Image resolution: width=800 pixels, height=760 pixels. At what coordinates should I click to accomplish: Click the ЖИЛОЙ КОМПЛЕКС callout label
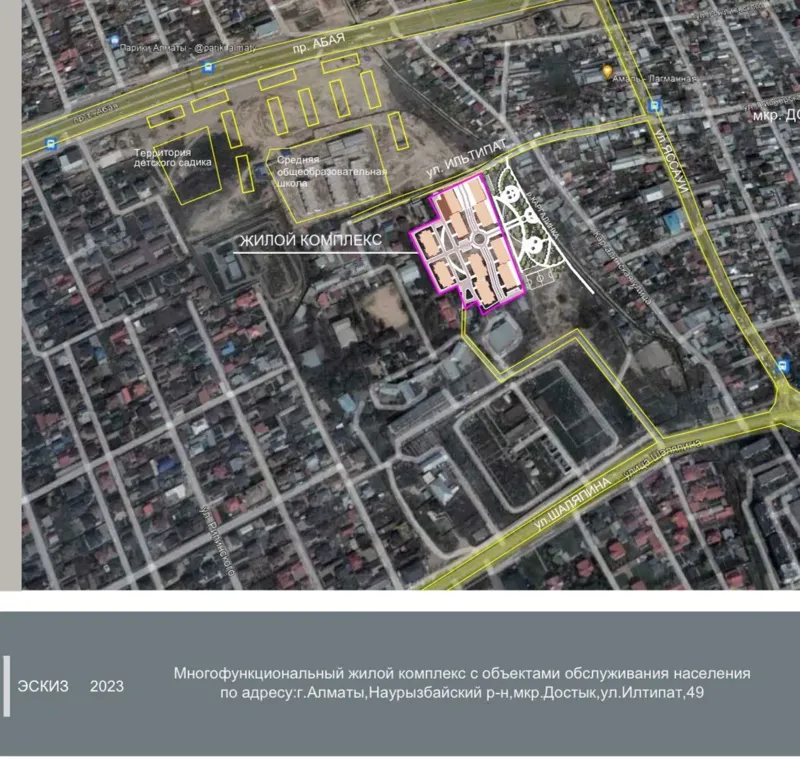click(310, 241)
